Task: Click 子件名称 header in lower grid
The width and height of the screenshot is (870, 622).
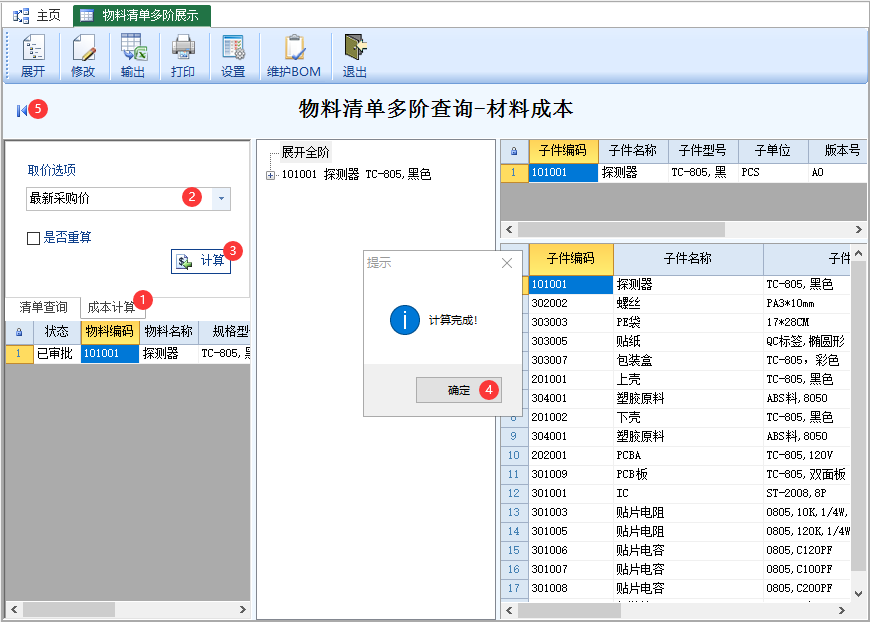Action: click(x=688, y=259)
